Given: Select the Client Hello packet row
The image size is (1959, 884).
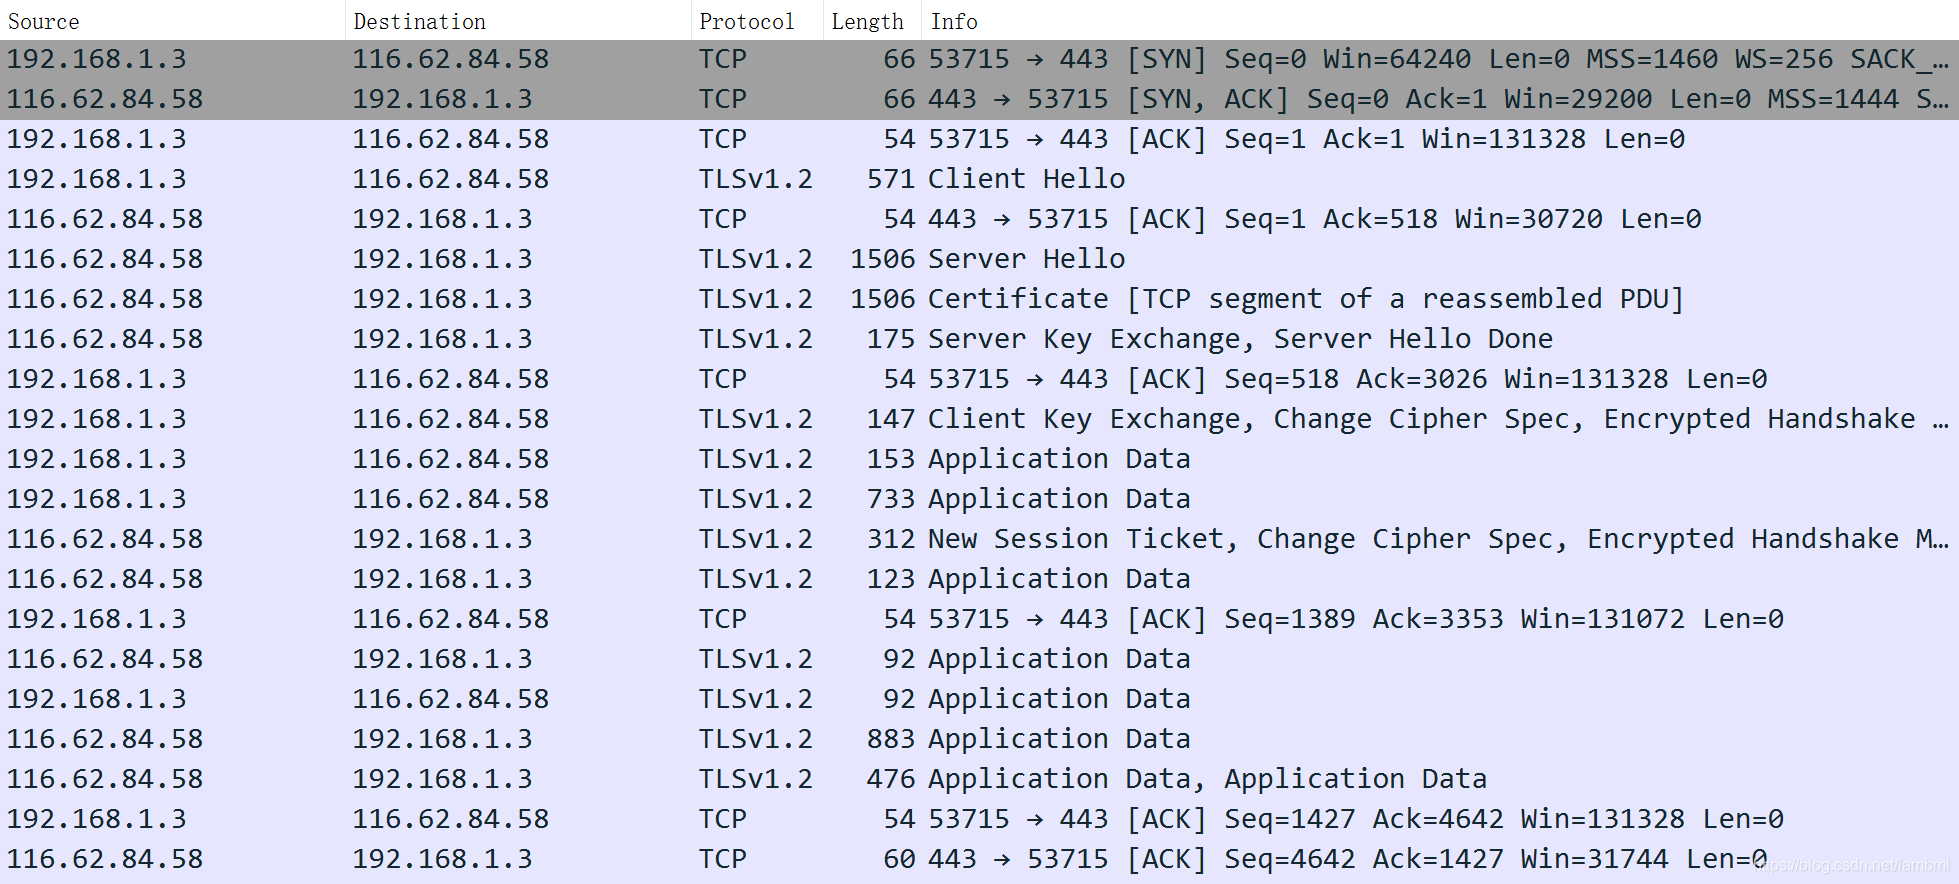Looking at the screenshot, I should (x=979, y=180).
